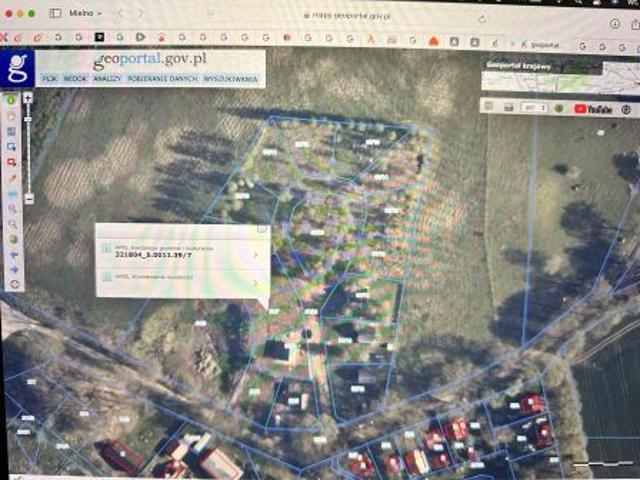The width and height of the screenshot is (640, 480).
Task: Open the ANALIZY menu
Action: coord(107,78)
